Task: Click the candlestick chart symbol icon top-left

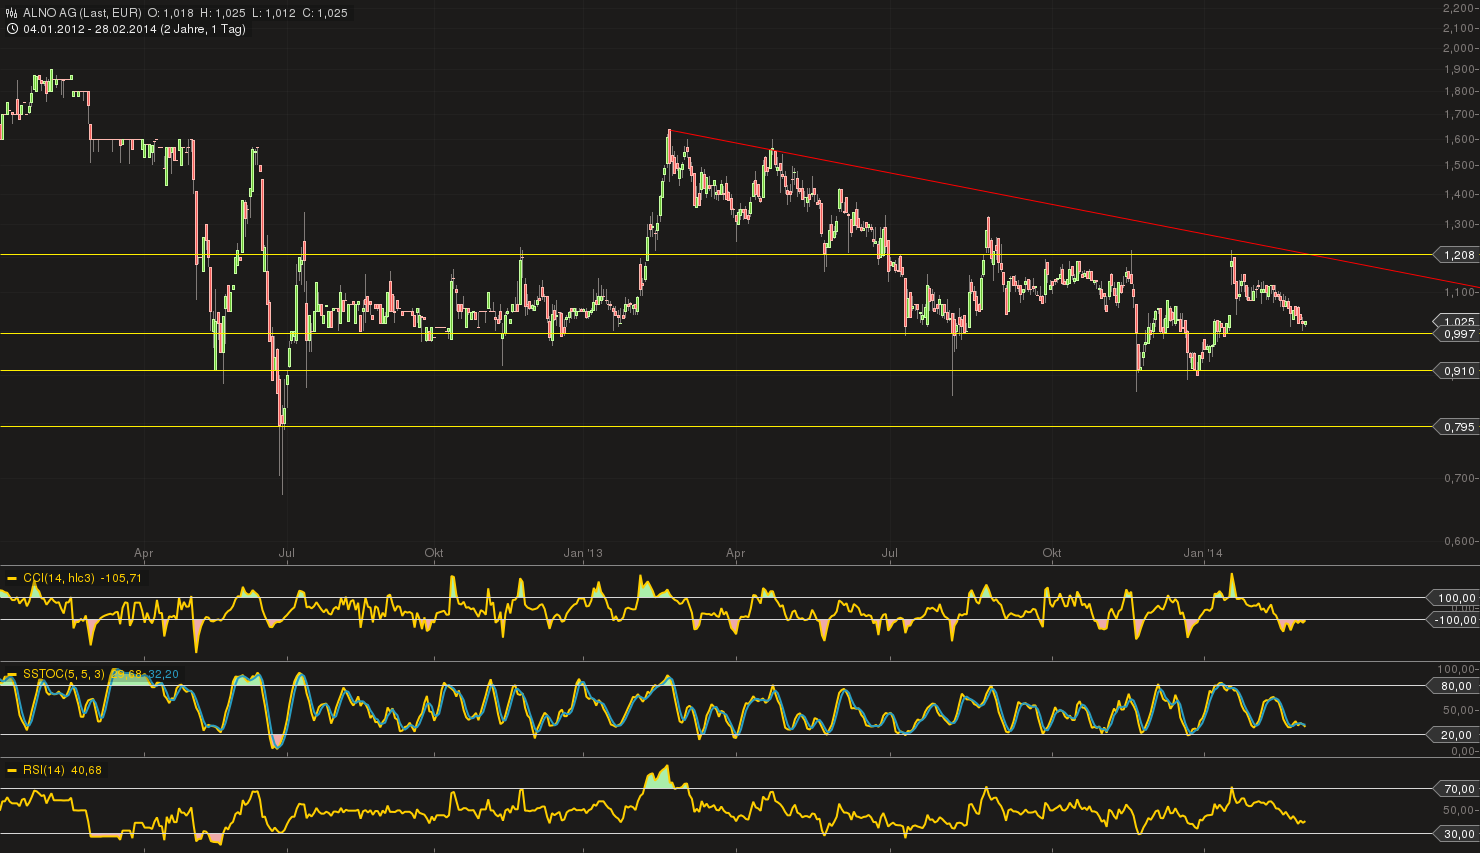Action: (x=10, y=12)
